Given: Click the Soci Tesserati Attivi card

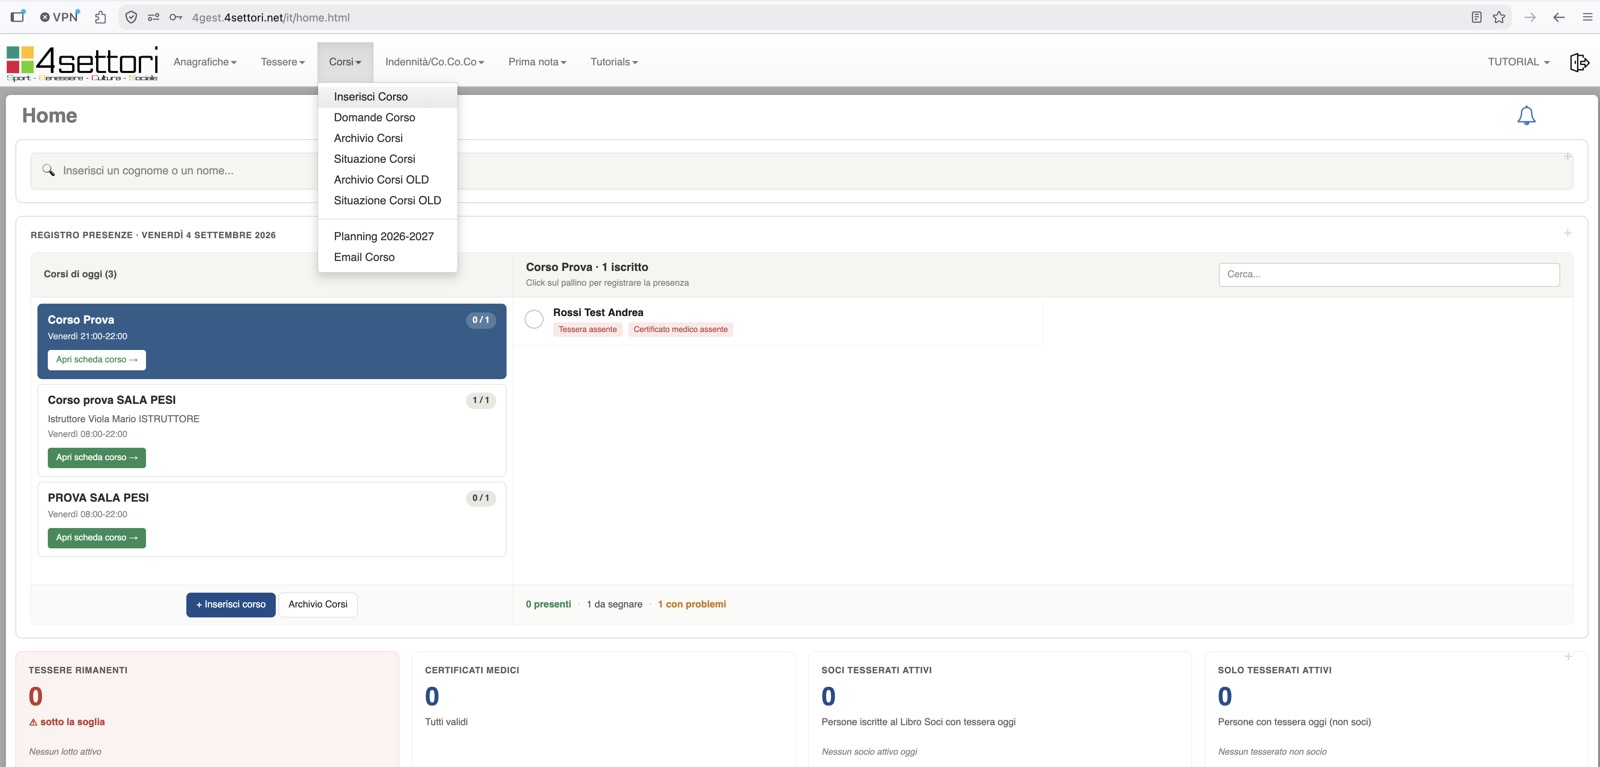Looking at the screenshot, I should [1000, 709].
